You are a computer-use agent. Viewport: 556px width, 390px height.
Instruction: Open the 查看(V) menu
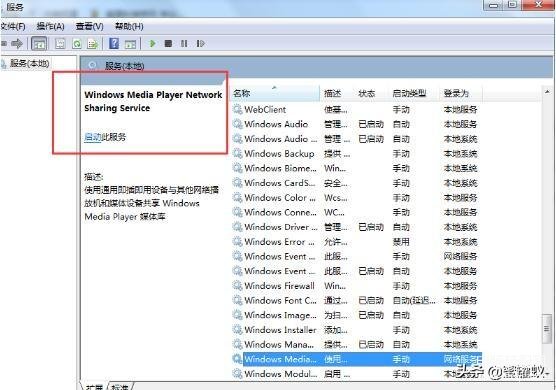tap(89, 26)
